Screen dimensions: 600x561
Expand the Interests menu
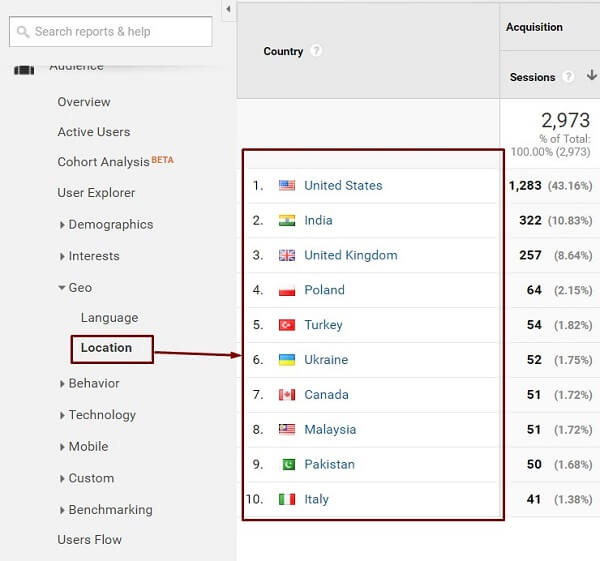click(x=62, y=256)
